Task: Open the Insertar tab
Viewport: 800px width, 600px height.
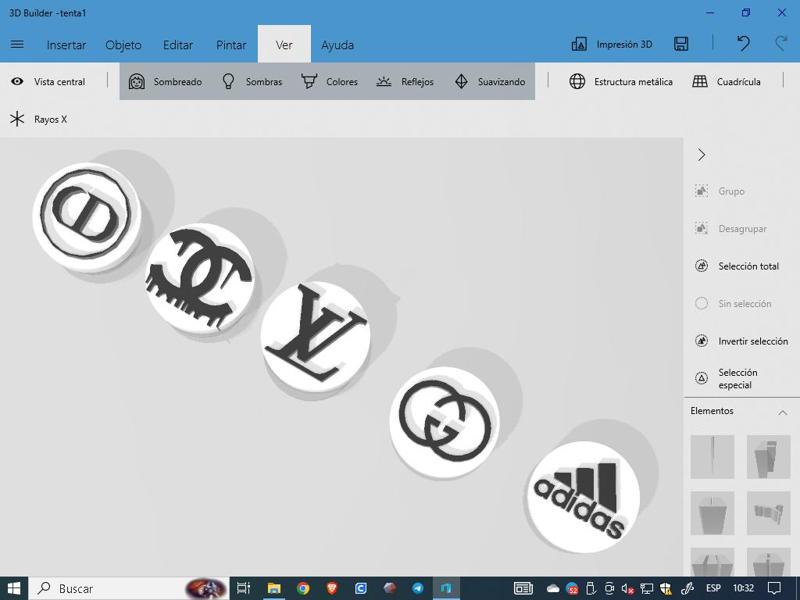Action: (66, 45)
